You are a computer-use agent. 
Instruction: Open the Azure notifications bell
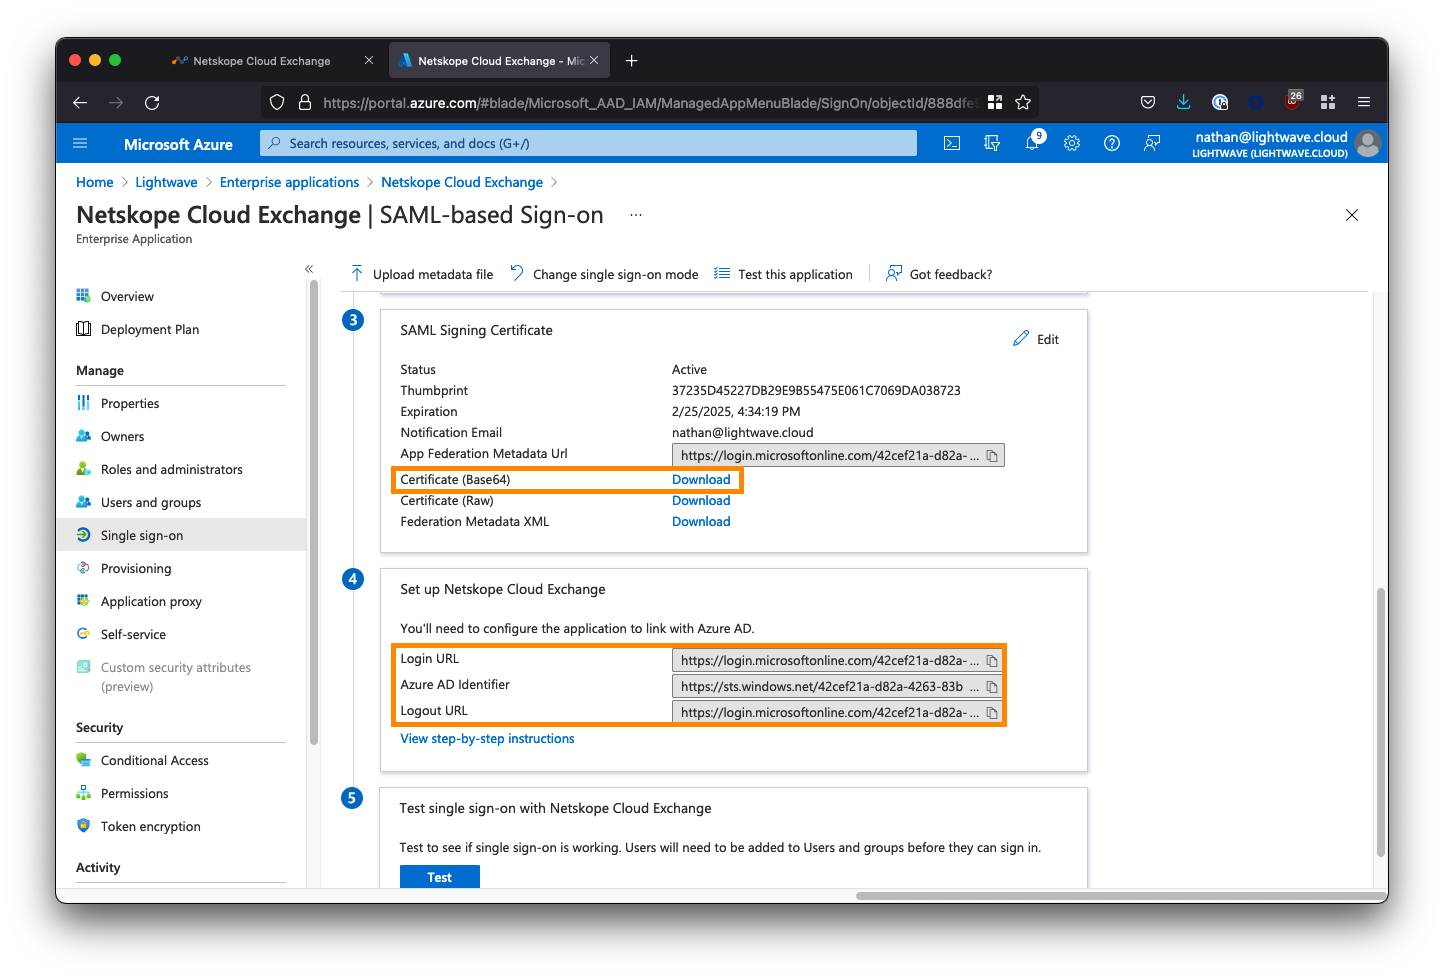pos(1032,143)
